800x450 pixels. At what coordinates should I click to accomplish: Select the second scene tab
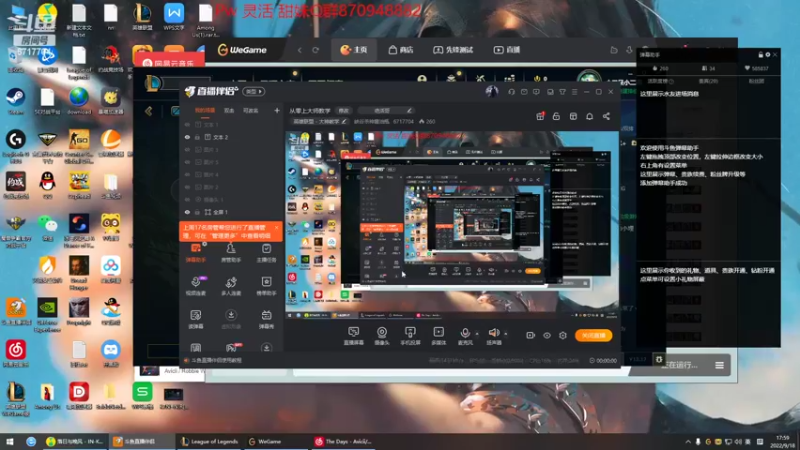coord(229,110)
